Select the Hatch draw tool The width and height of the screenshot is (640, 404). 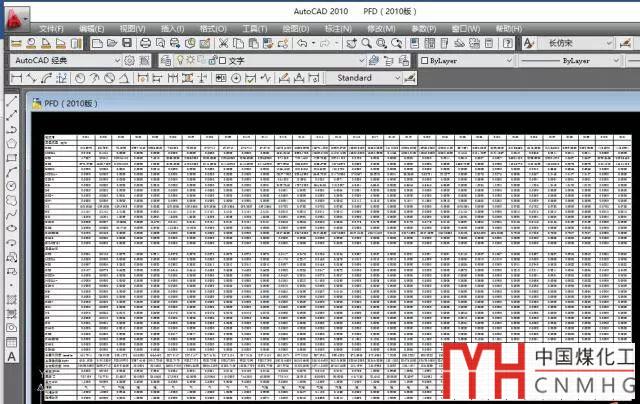pyautogui.click(x=11, y=300)
